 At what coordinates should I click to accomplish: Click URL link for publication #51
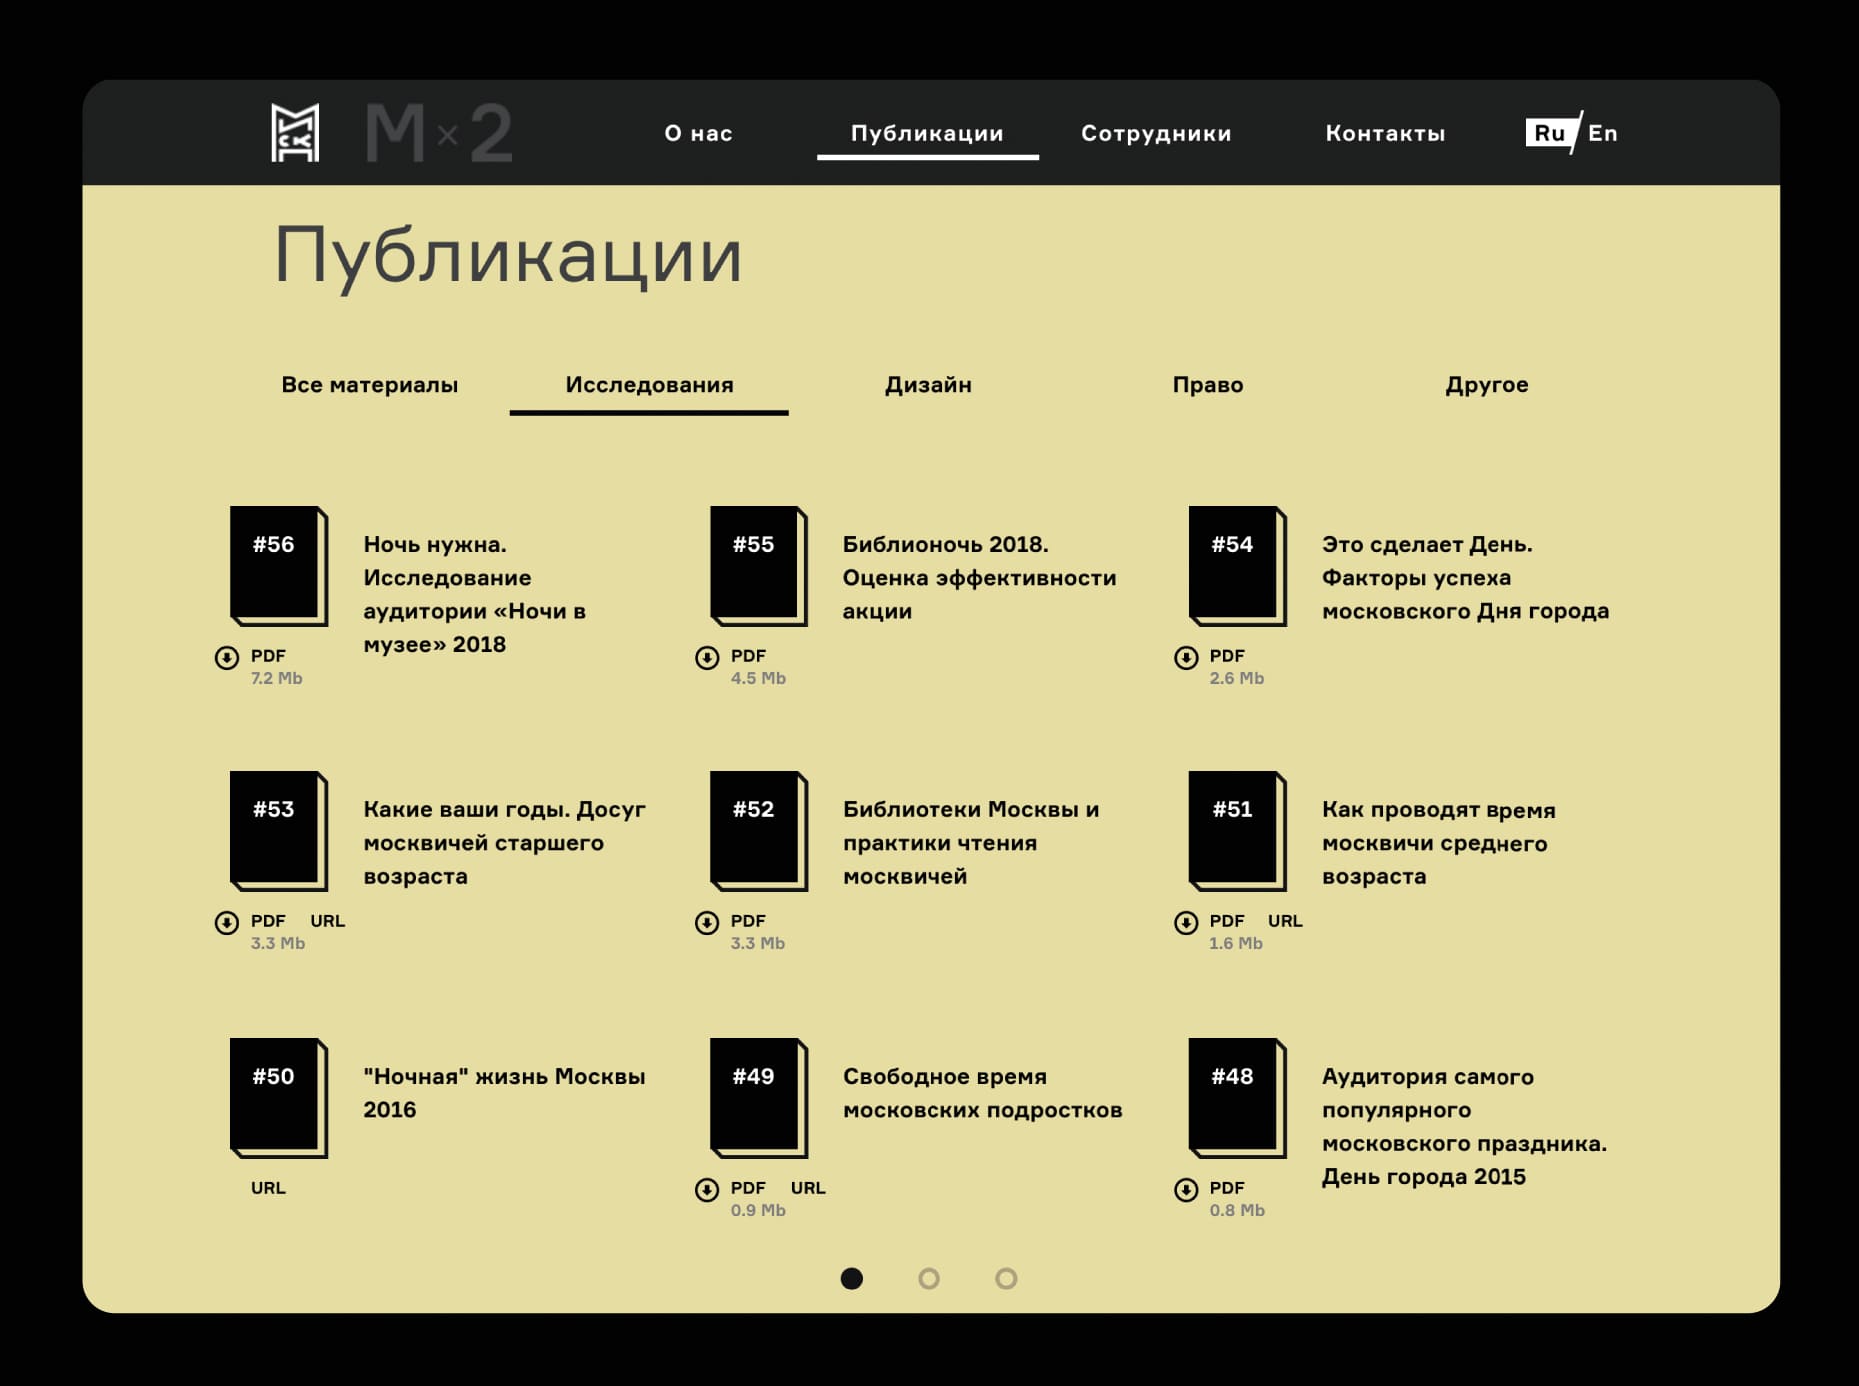1285,921
